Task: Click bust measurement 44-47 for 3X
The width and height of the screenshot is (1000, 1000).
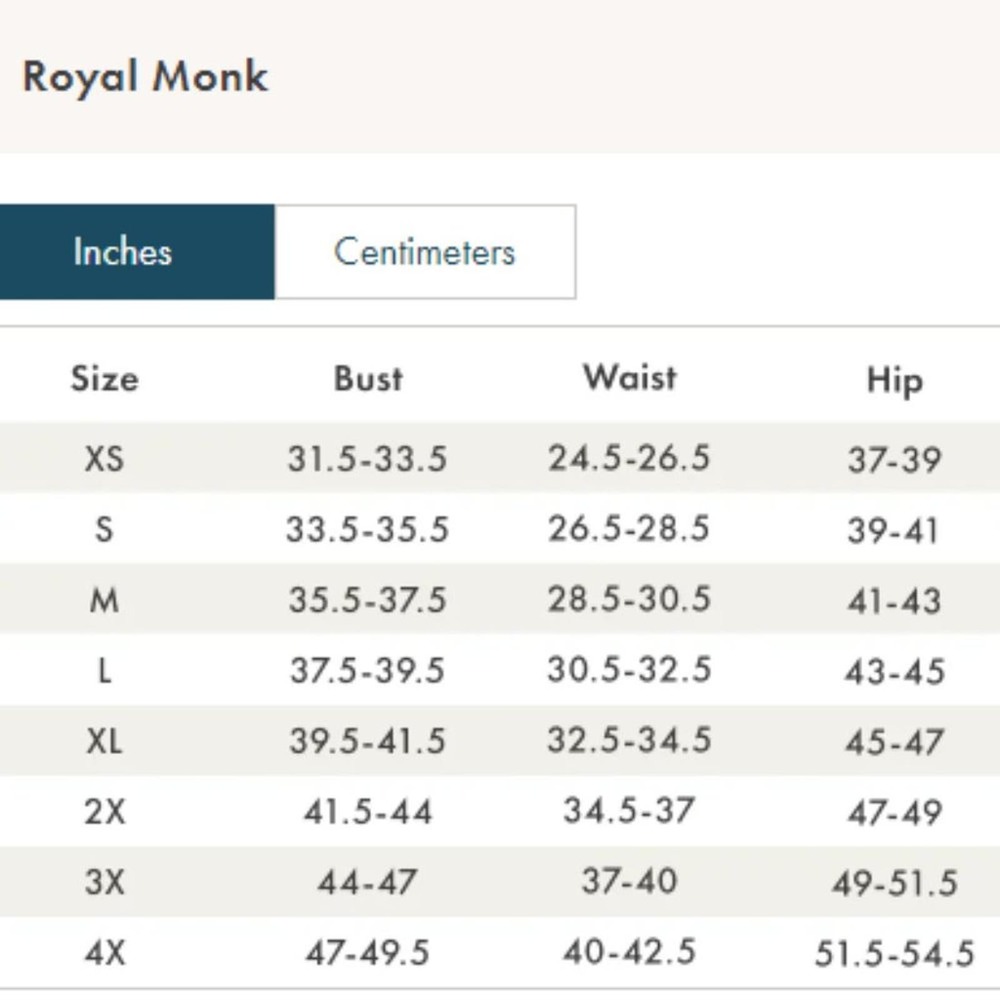Action: [x=367, y=882]
